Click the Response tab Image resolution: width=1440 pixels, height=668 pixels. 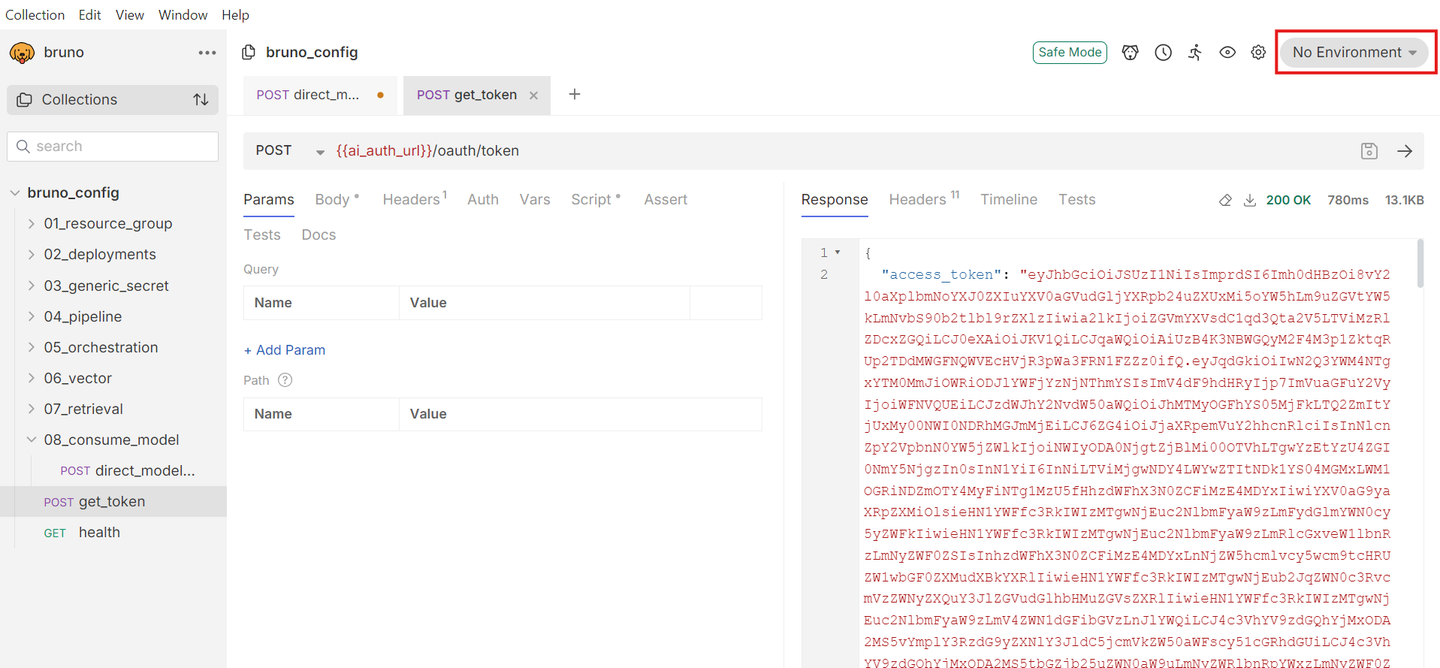[835, 200]
